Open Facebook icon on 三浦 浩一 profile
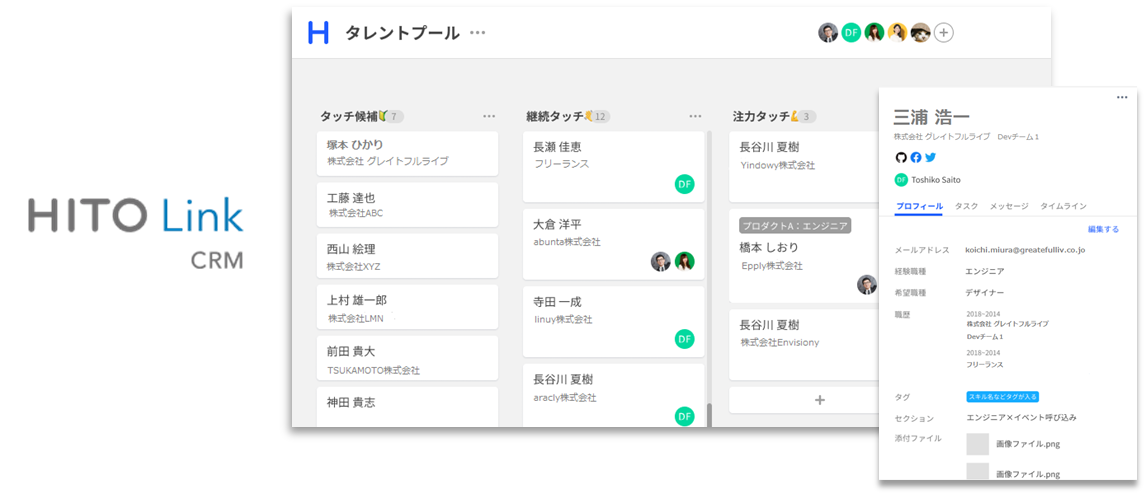Screen dimensions: 1146x495 916,157
